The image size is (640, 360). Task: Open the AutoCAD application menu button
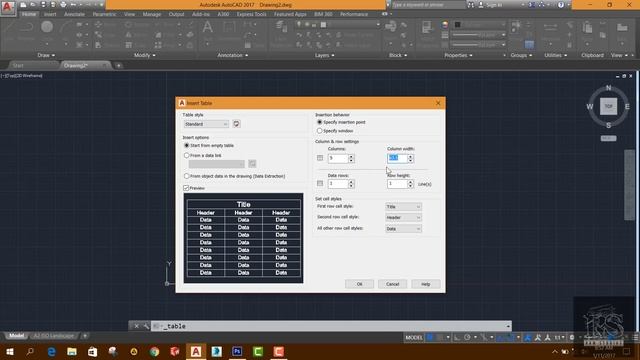(x=8, y=8)
